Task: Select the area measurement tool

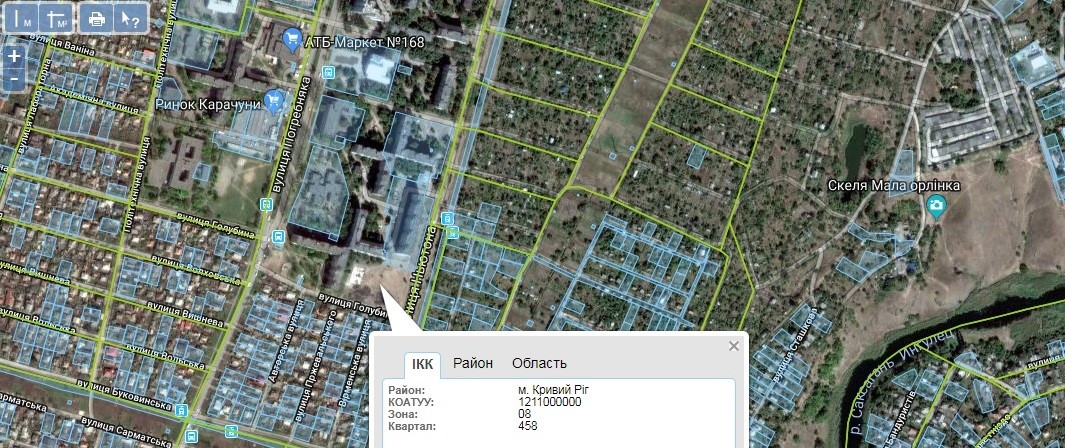Action: (x=60, y=18)
